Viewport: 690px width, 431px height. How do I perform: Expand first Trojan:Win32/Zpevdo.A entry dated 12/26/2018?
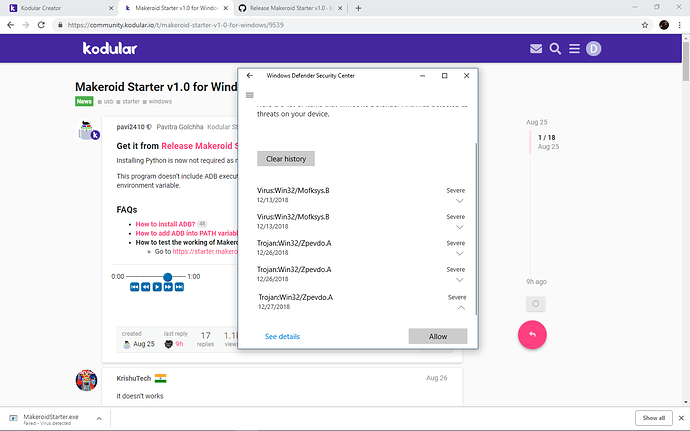(456, 253)
